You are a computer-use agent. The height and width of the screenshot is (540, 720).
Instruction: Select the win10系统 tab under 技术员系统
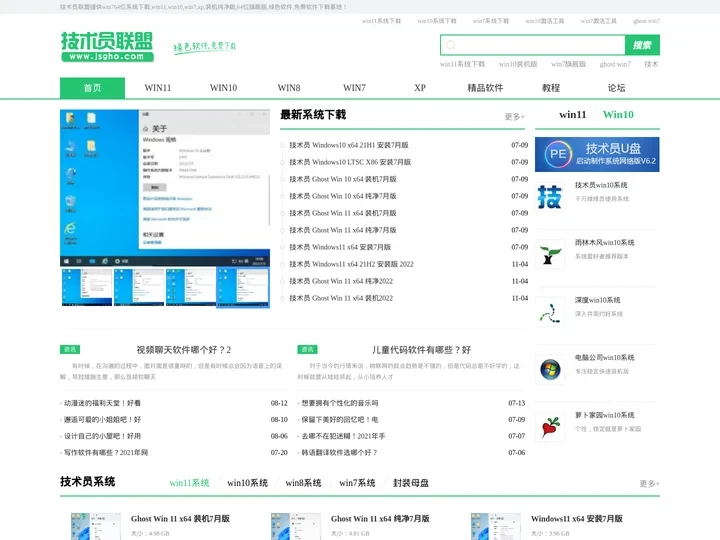pyautogui.click(x=248, y=483)
